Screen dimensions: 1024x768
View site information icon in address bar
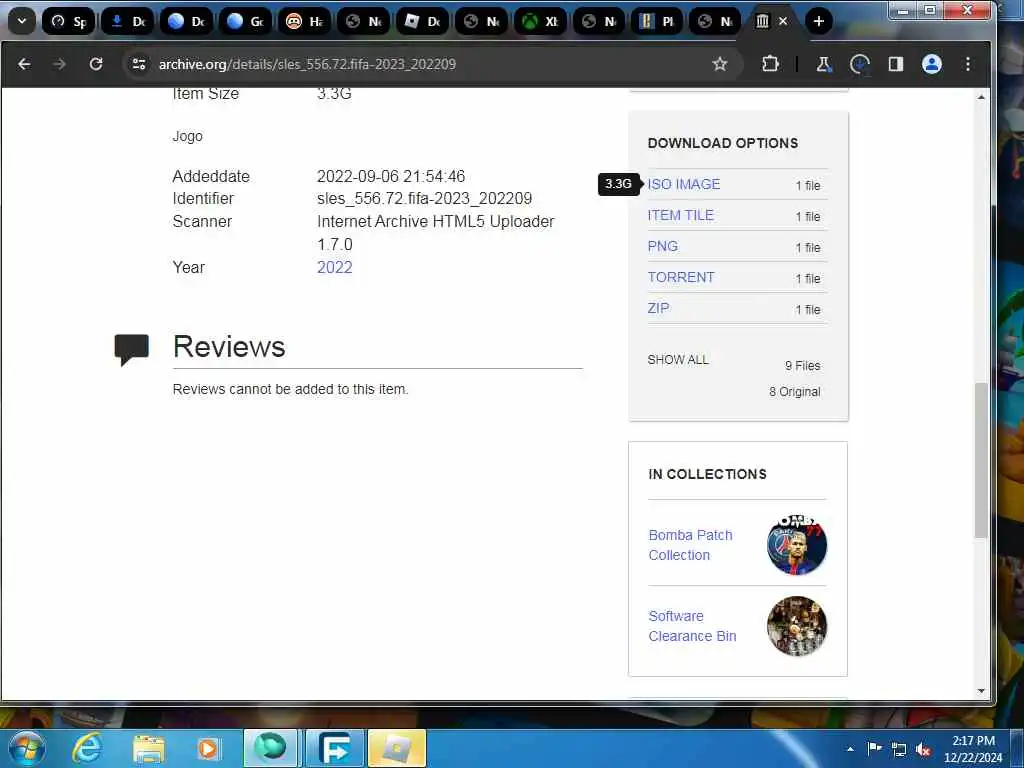coord(139,64)
